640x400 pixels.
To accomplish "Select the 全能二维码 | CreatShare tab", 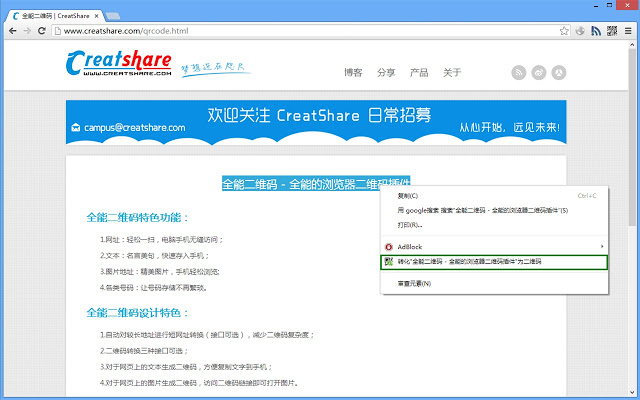I will [55, 16].
